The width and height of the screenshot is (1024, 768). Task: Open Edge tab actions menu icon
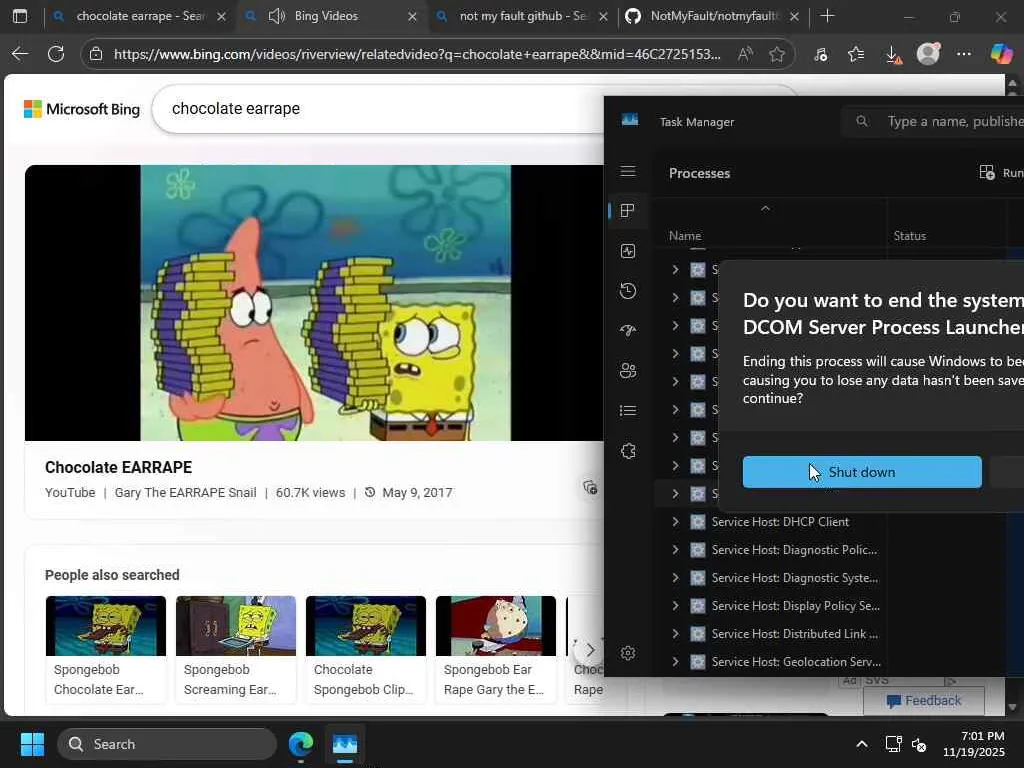click(x=20, y=16)
